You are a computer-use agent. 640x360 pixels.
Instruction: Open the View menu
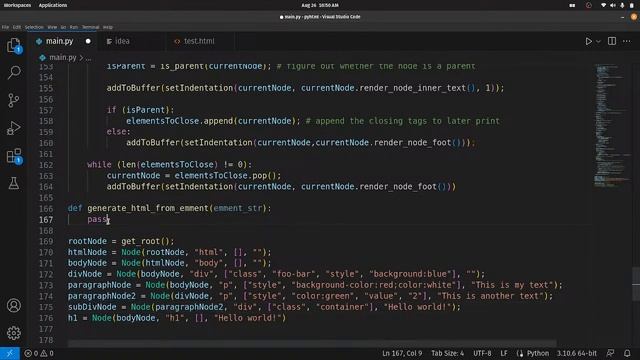click(x=52, y=27)
